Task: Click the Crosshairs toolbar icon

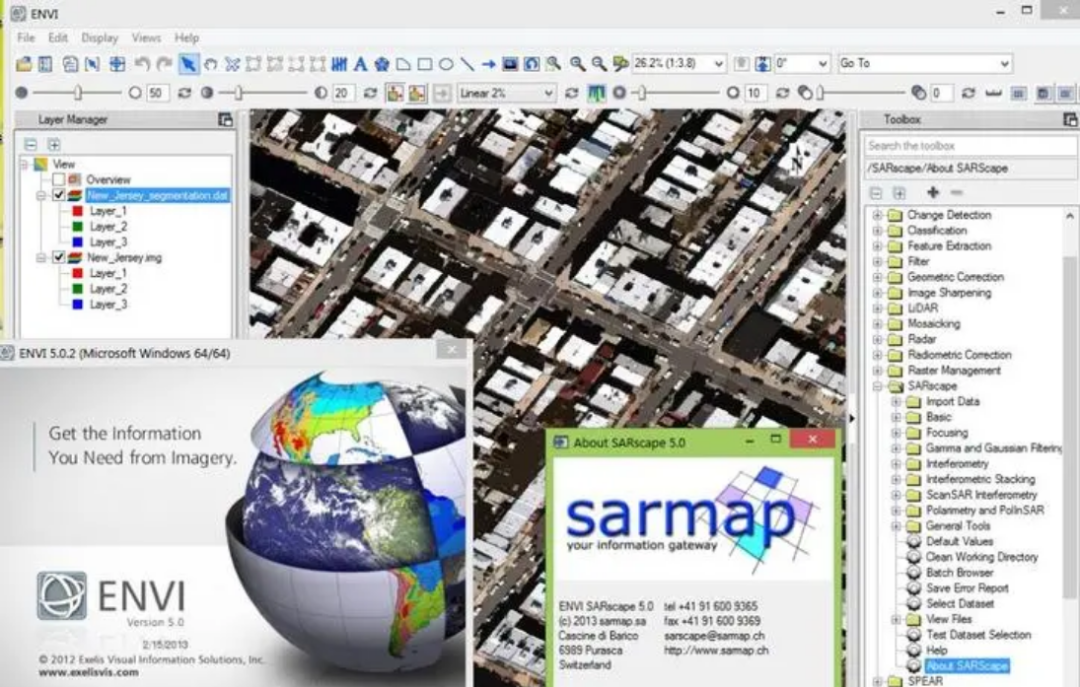Action: [117, 64]
